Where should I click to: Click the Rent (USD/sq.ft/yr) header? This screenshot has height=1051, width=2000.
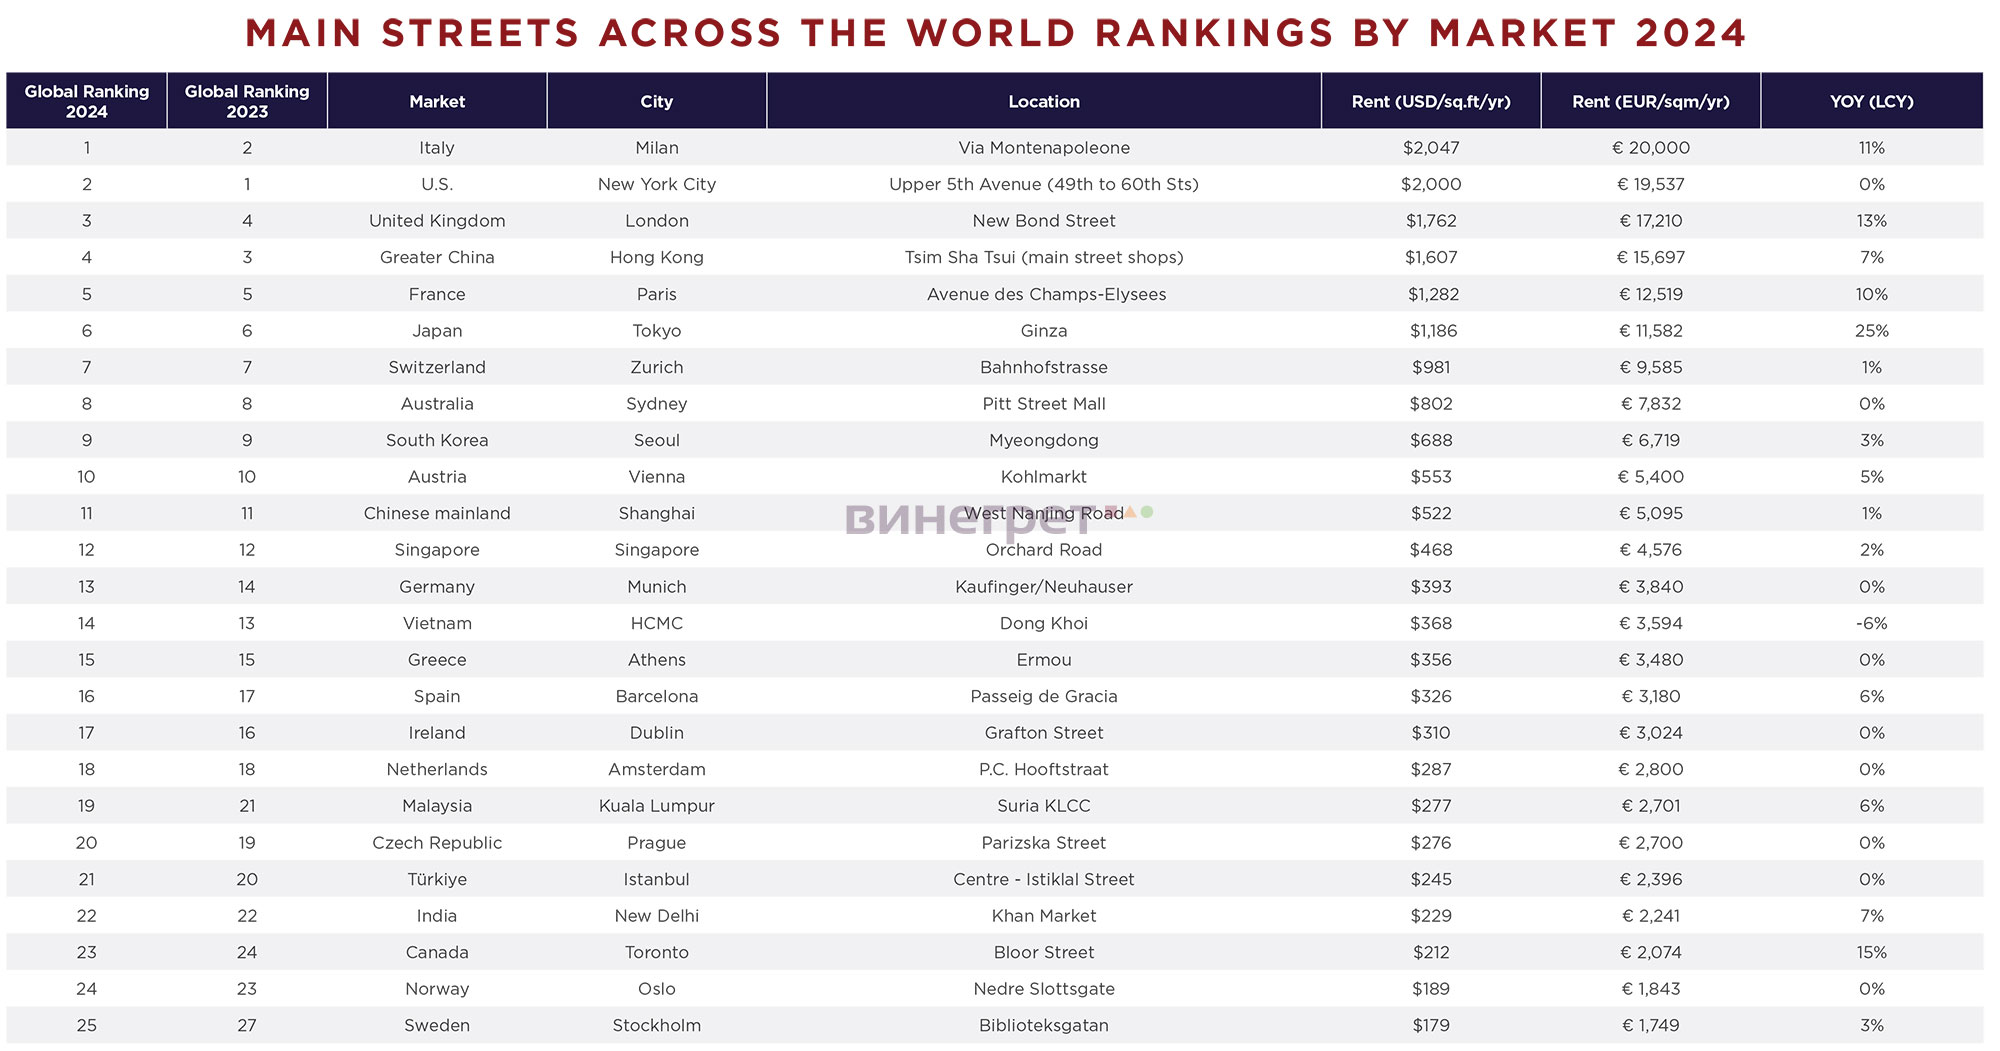pyautogui.click(x=1431, y=101)
